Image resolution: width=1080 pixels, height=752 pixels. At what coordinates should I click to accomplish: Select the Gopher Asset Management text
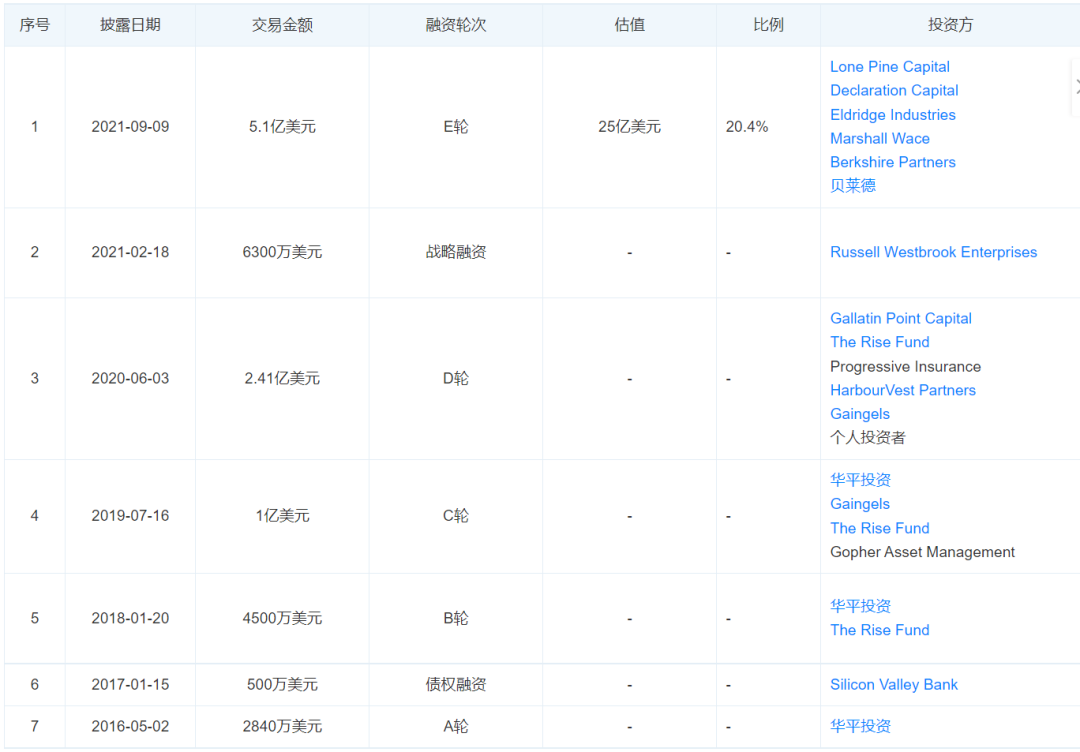click(922, 552)
